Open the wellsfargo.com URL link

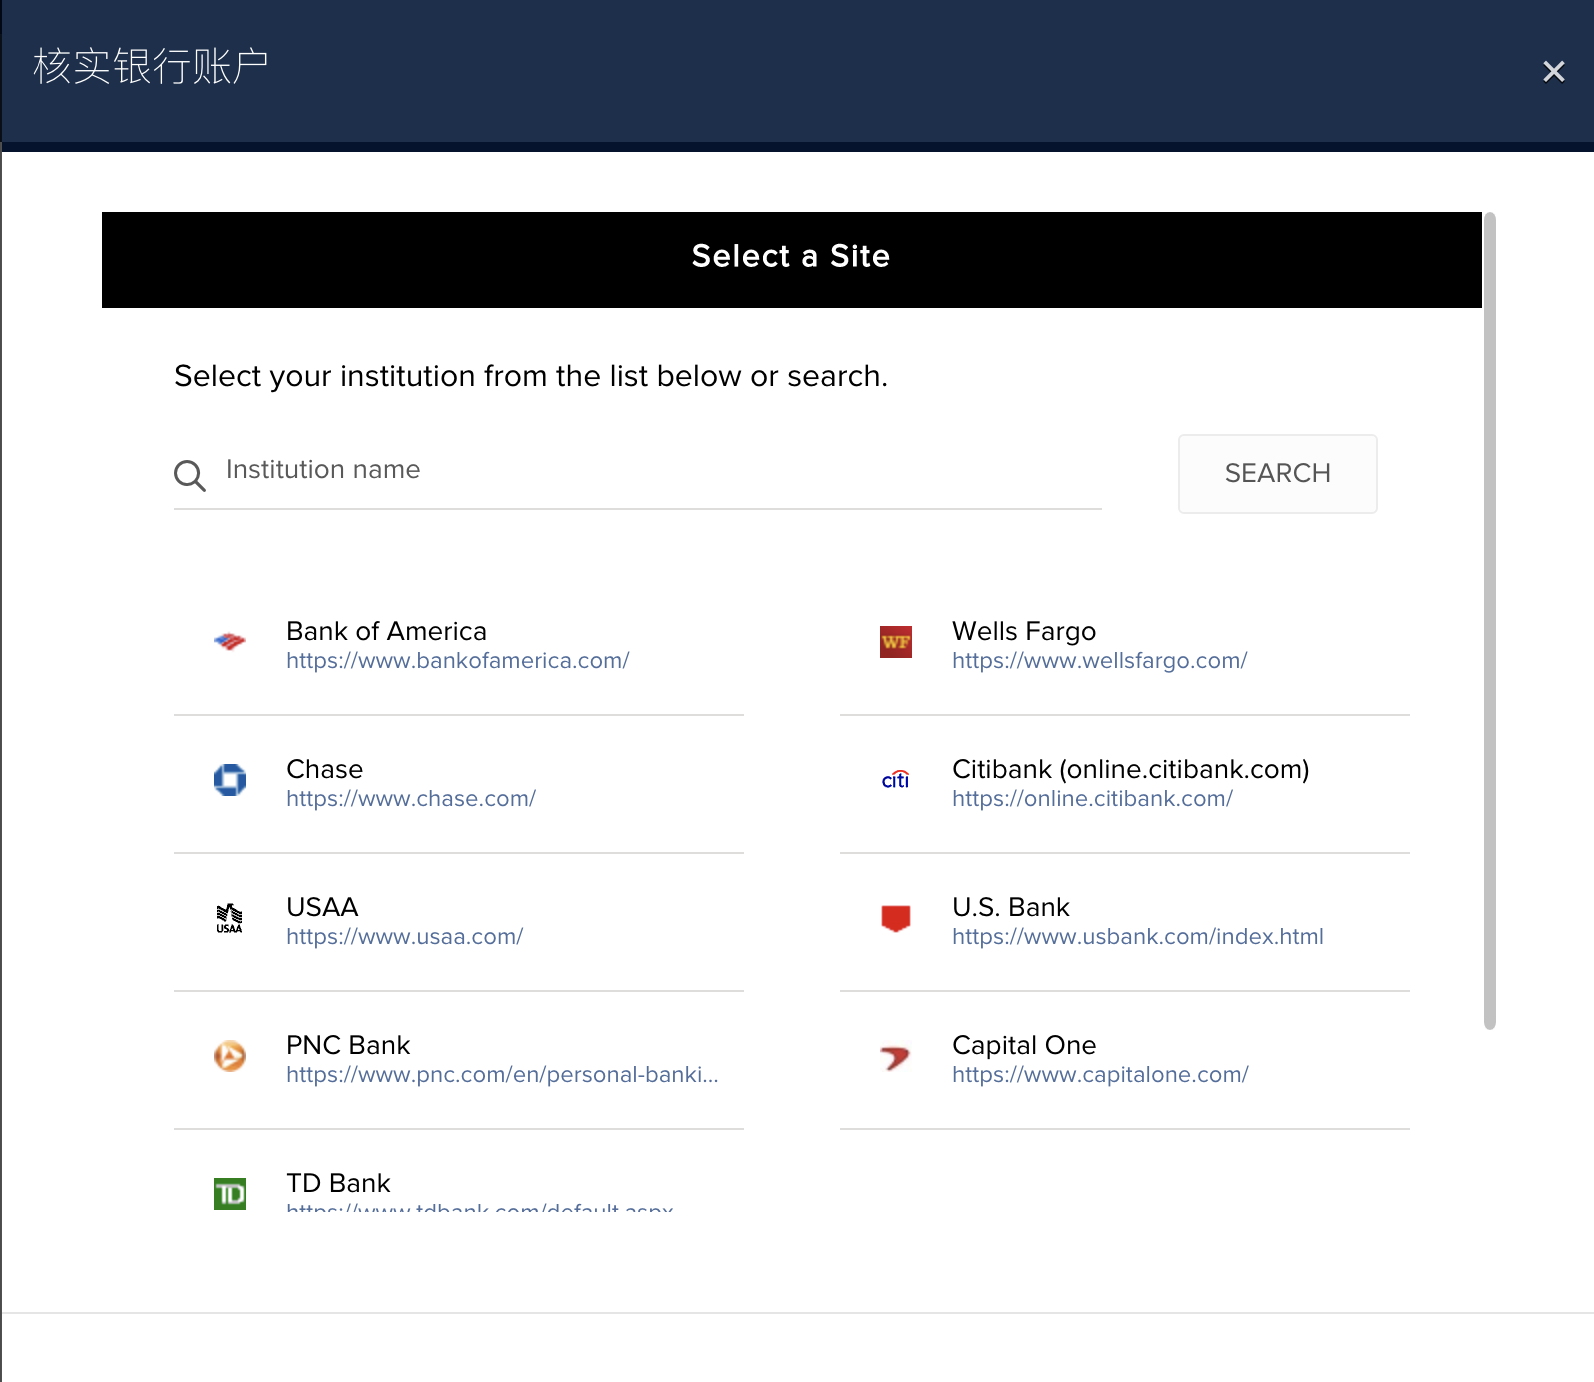(1099, 661)
